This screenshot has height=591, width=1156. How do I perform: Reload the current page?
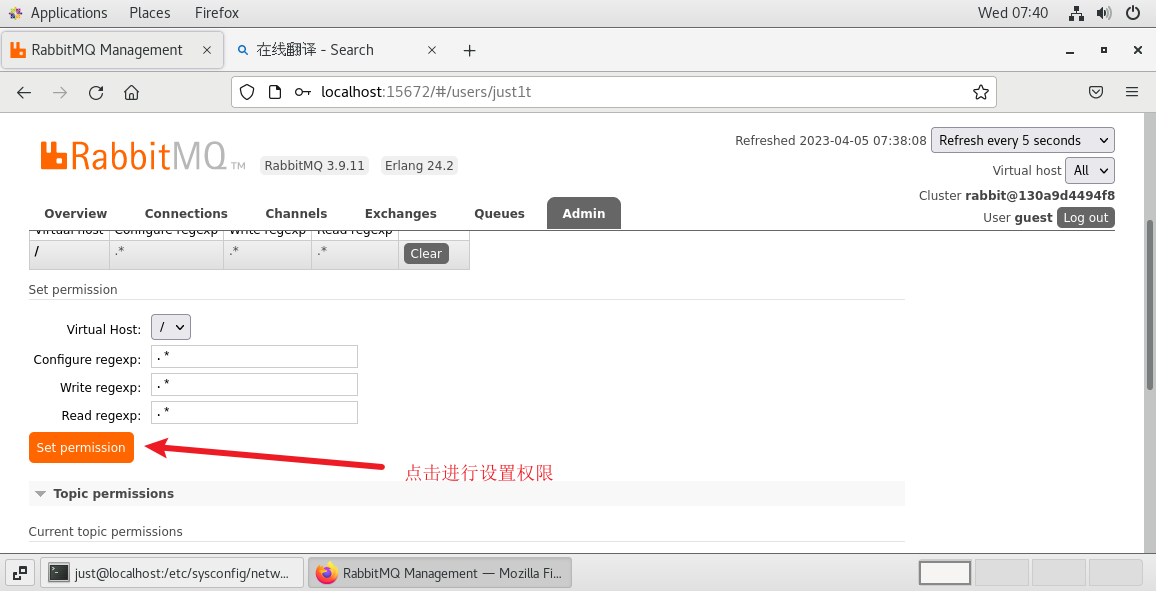click(96, 92)
